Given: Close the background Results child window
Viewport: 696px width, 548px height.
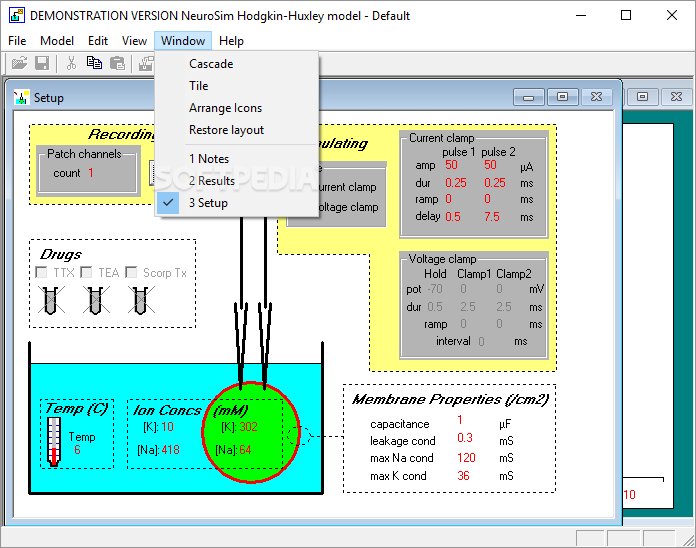Looking at the screenshot, I should (676, 97).
